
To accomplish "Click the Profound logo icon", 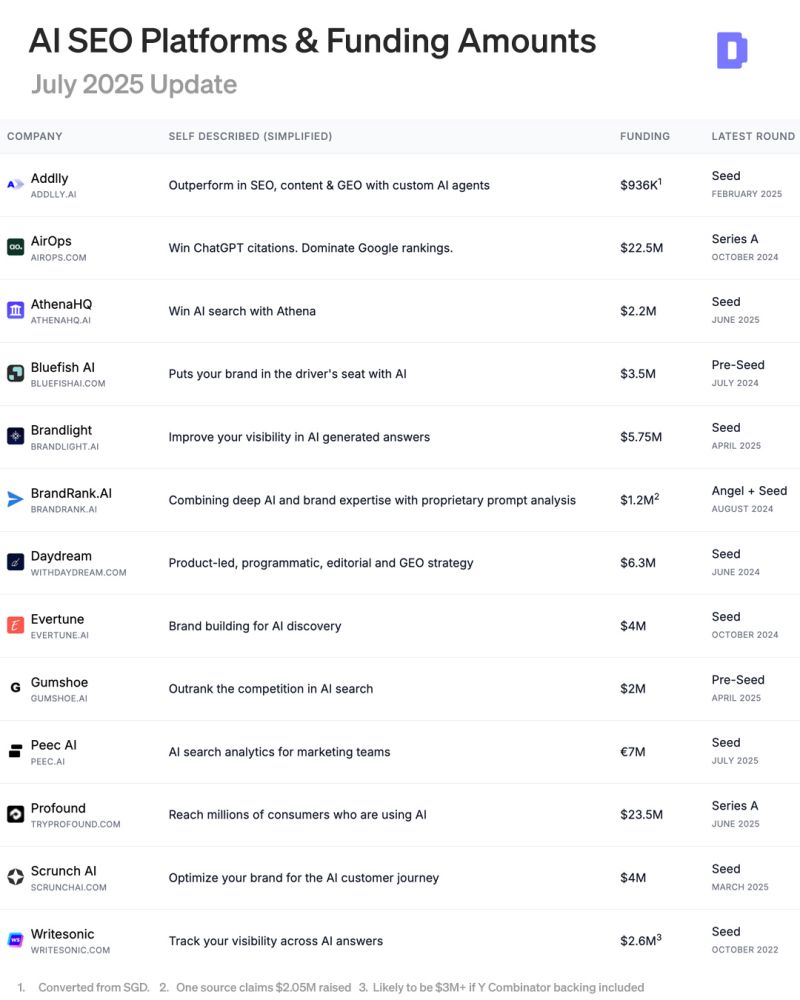I will 15,814.
